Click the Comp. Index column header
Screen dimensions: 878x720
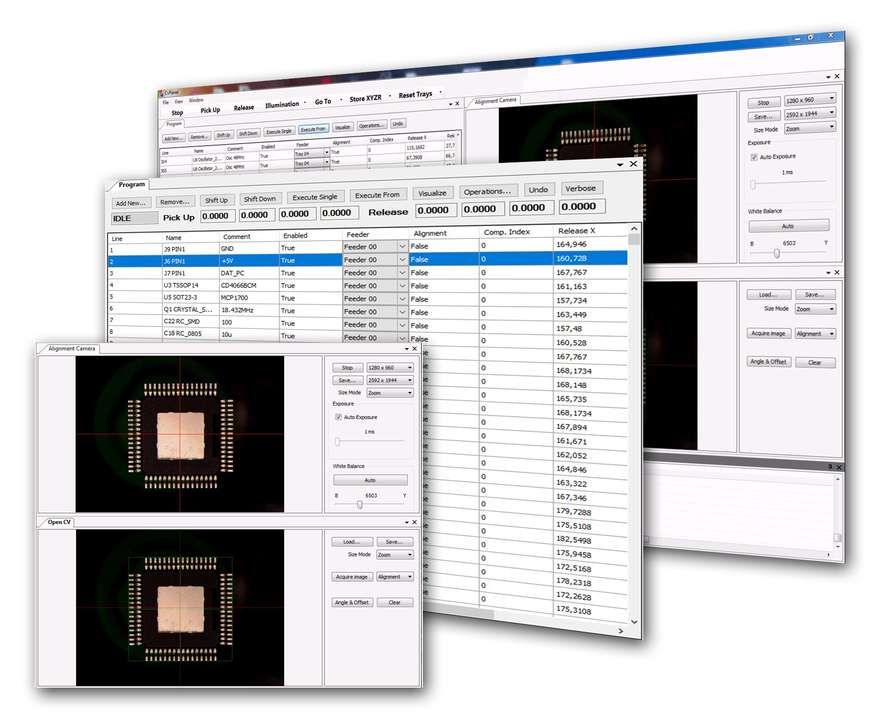(506, 232)
